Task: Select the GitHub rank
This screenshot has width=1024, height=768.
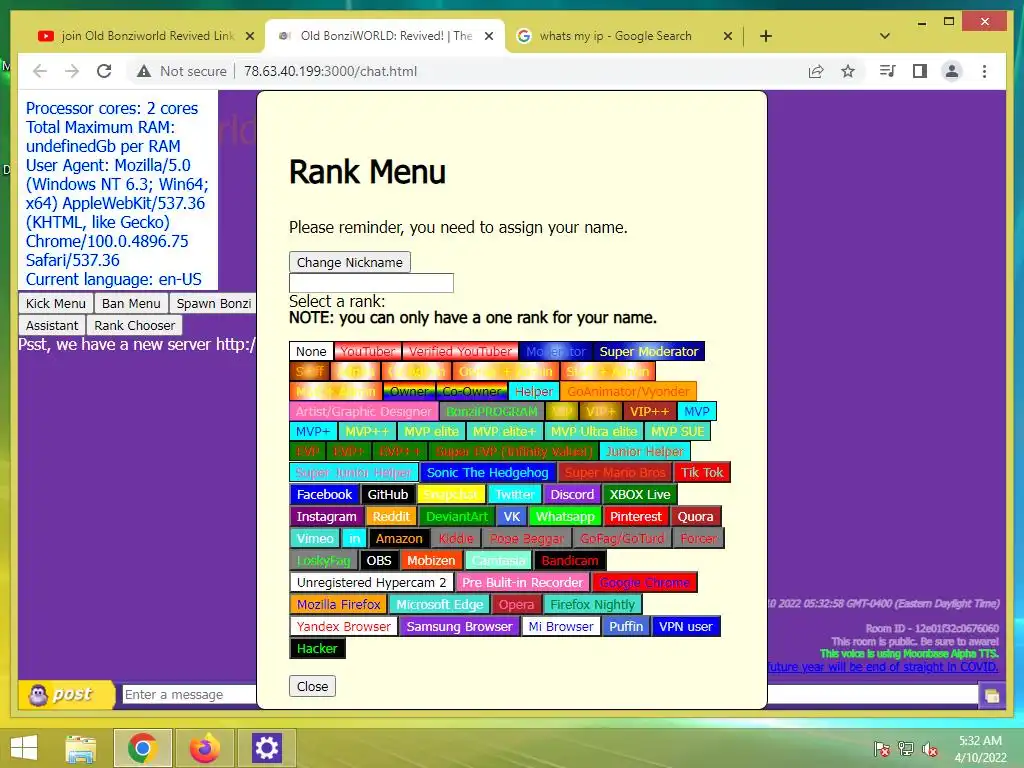Action: pos(388,494)
